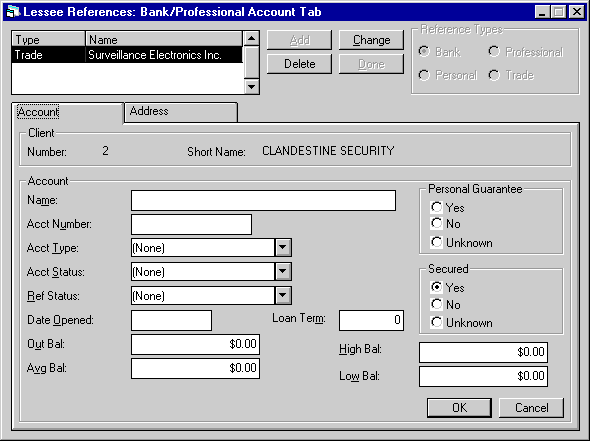Click the list scroll up arrow
590x441 pixels.
pyautogui.click(x=251, y=39)
